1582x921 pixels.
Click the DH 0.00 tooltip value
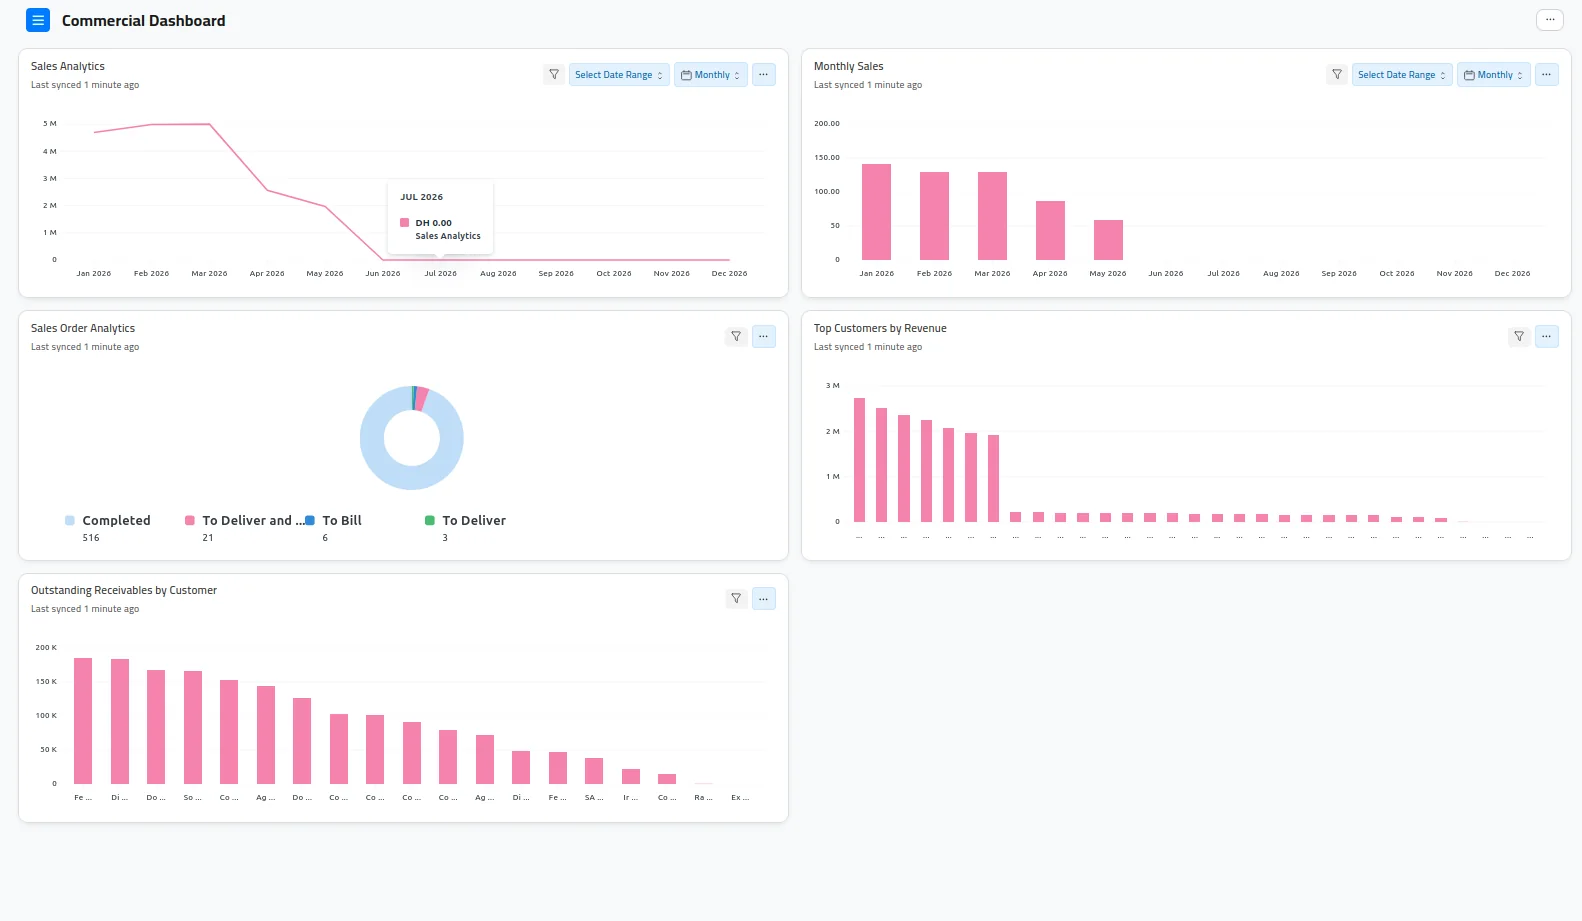tap(434, 223)
